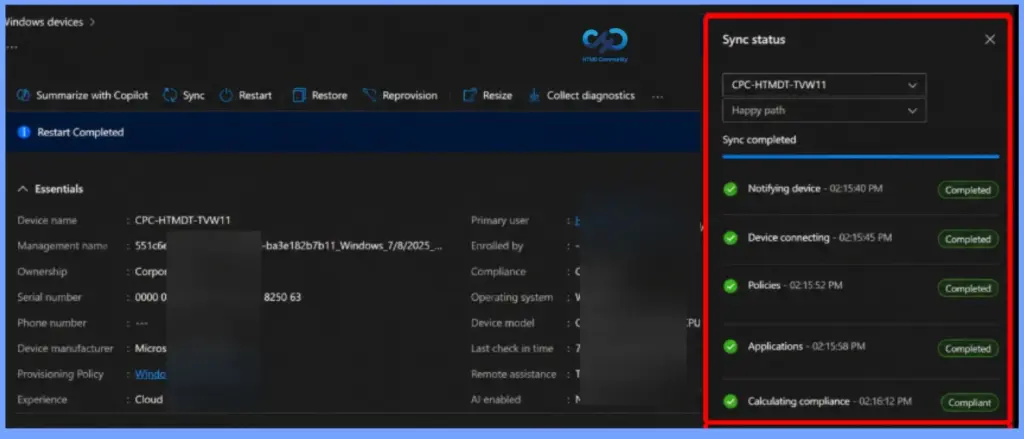This screenshot has height=439, width=1024.
Task: Click the Device model field label
Action: (503, 323)
